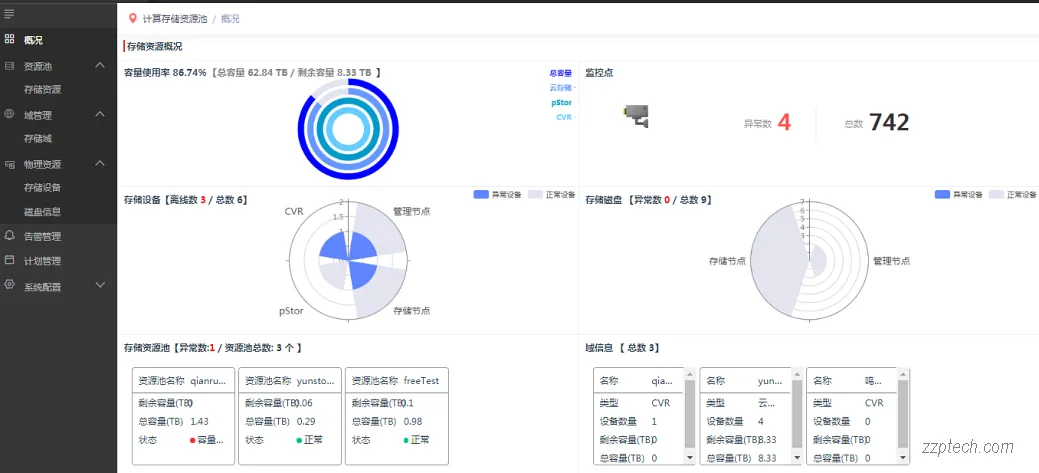The image size is (1039, 473).
Task: Click the red abnormal count 4
Action: pos(784,122)
